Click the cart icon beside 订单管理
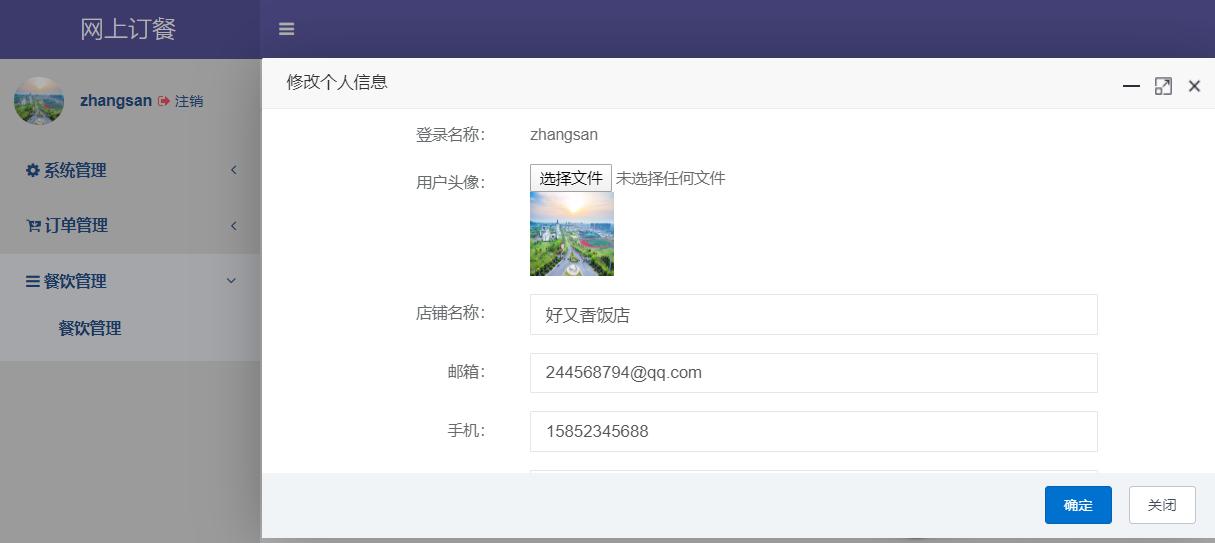Viewport: 1215px width, 543px height. [x=33, y=226]
